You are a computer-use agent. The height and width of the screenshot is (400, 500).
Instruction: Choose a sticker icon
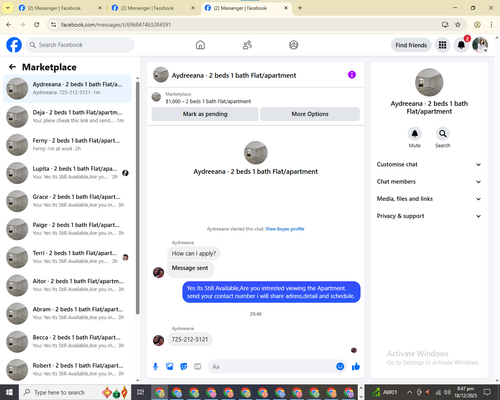tap(184, 367)
